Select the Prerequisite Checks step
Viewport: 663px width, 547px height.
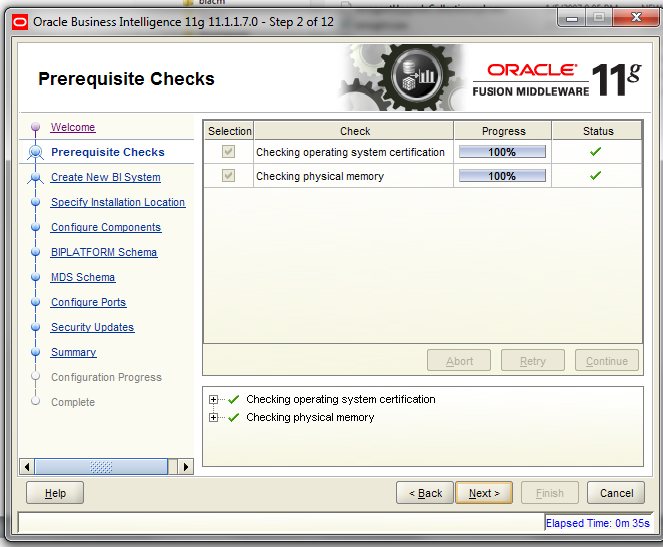pyautogui.click(x=108, y=152)
